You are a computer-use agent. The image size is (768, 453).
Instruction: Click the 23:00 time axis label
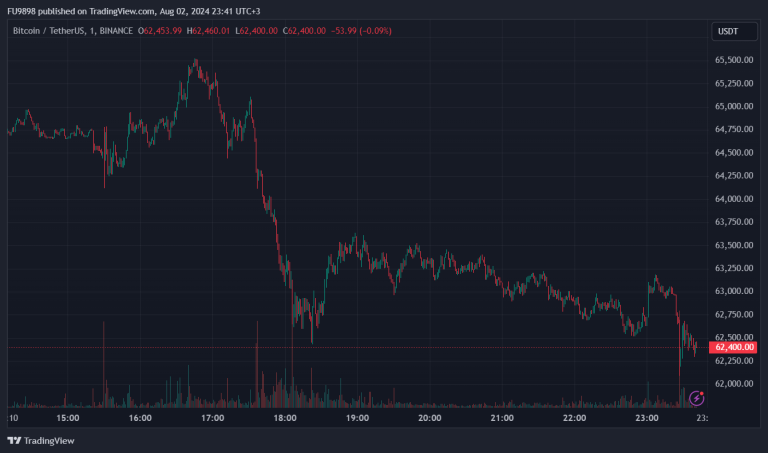(x=646, y=418)
